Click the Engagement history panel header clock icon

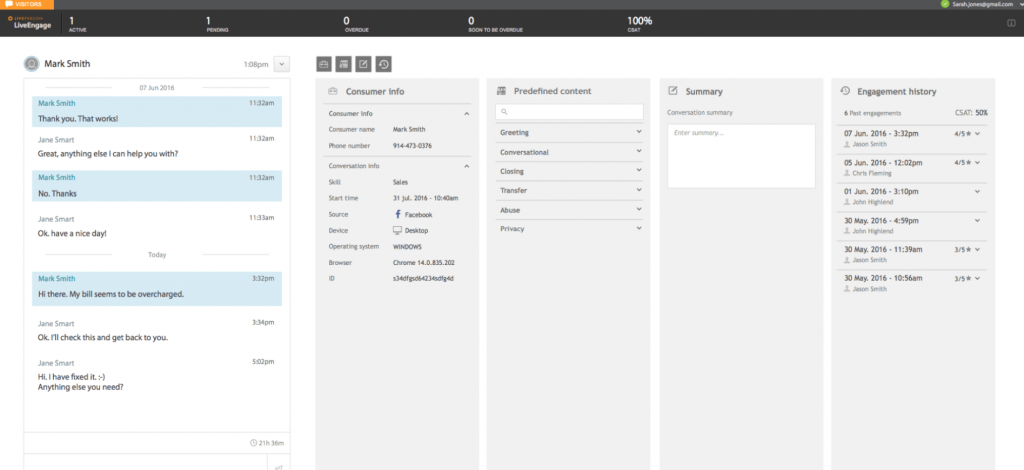point(844,91)
